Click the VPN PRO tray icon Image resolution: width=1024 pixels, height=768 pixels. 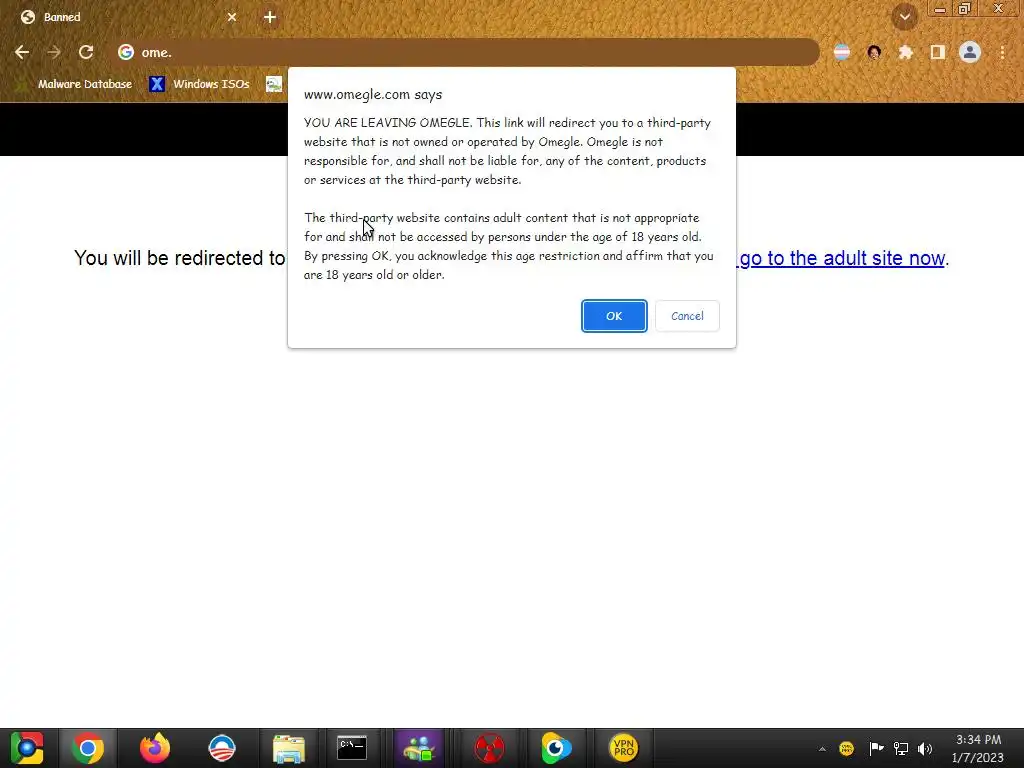[846, 749]
